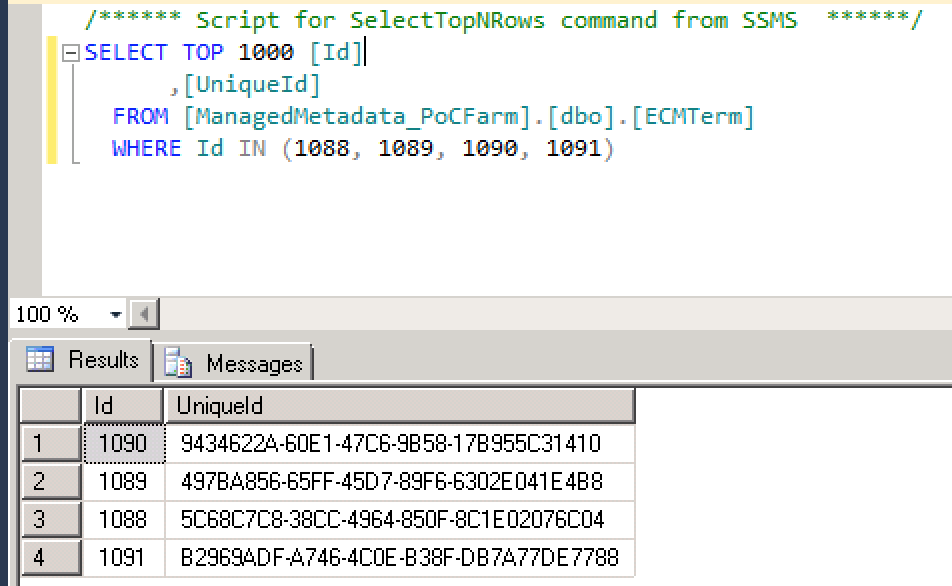Click the horizontal scroll left arrow
952x586 pixels.
(144, 314)
